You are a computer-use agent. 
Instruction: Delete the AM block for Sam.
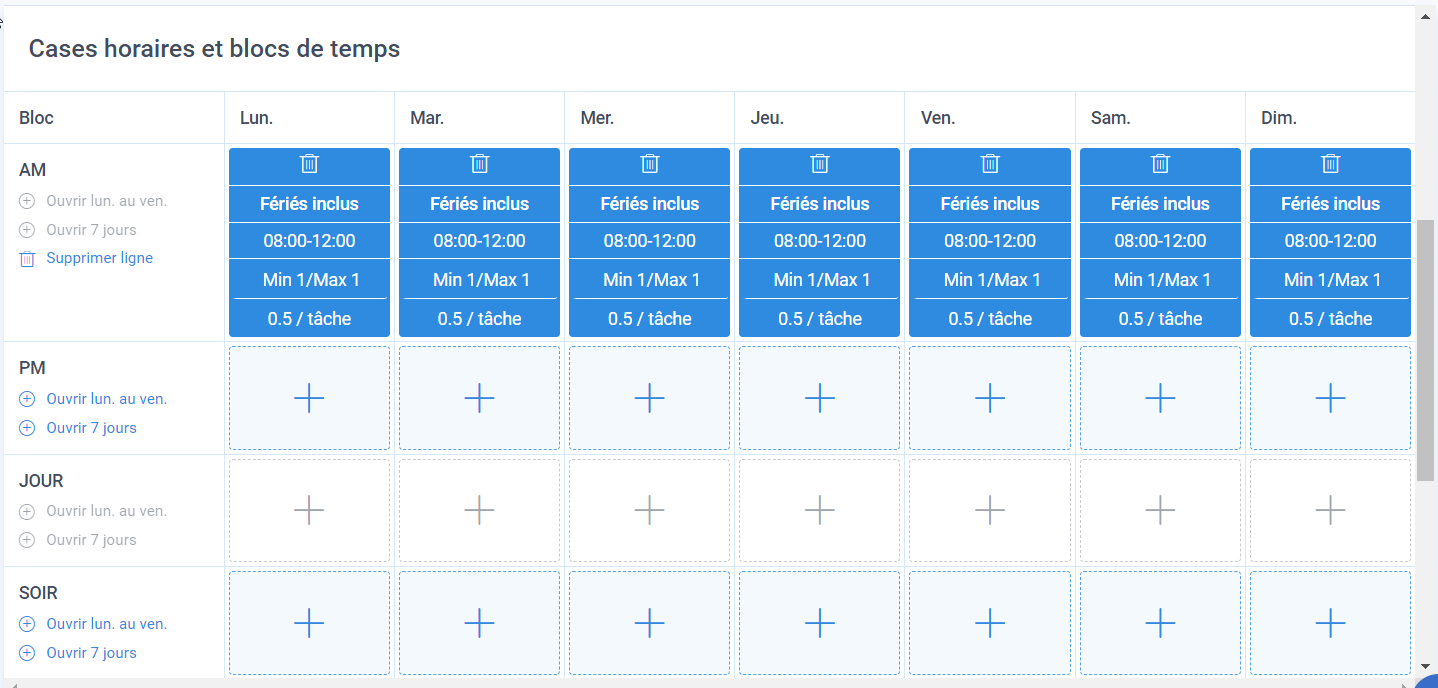pos(1160,164)
